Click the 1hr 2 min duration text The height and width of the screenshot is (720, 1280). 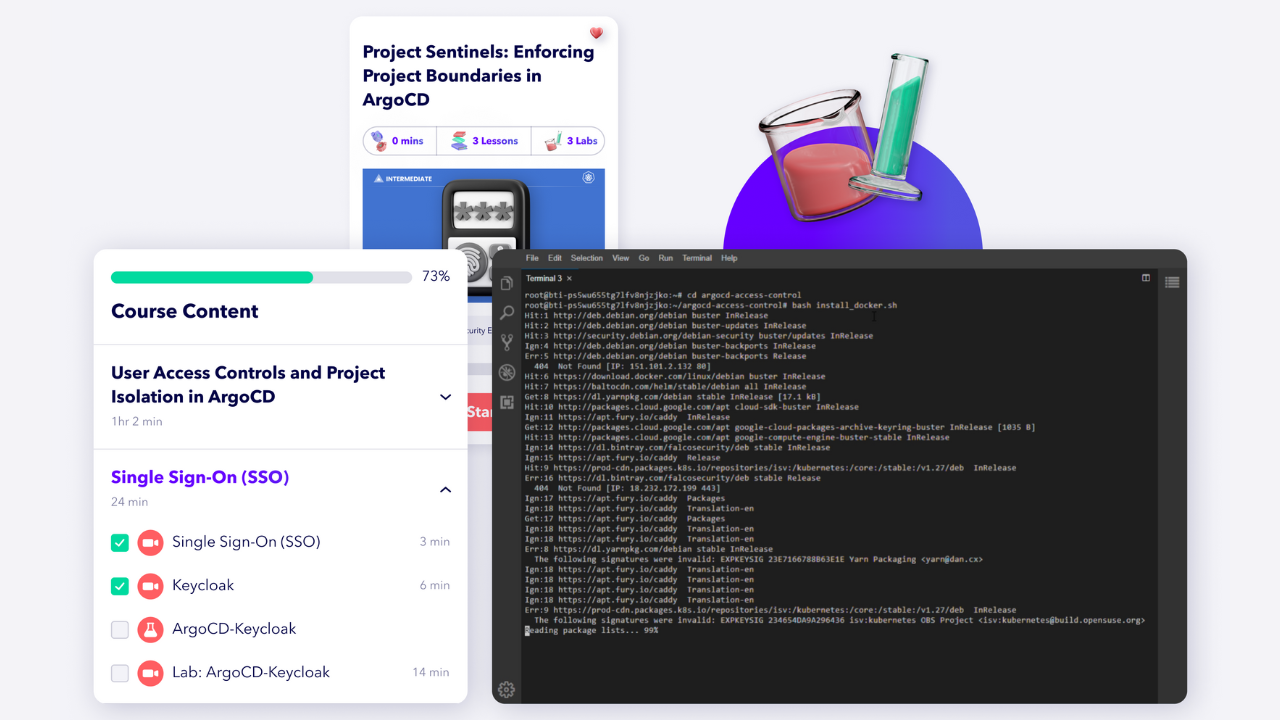click(137, 422)
